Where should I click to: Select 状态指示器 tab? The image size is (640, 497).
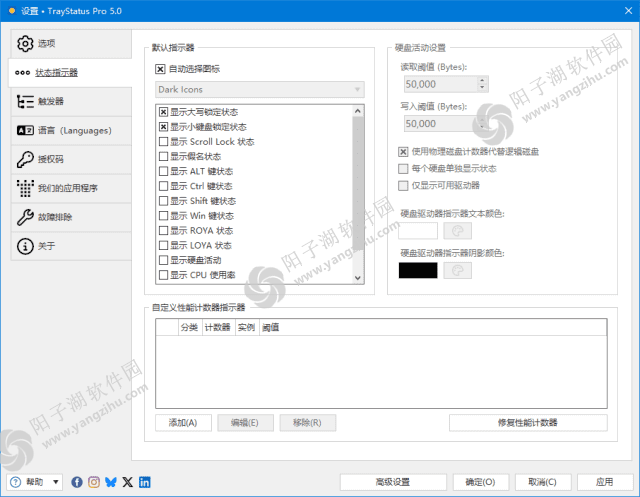(x=70, y=73)
